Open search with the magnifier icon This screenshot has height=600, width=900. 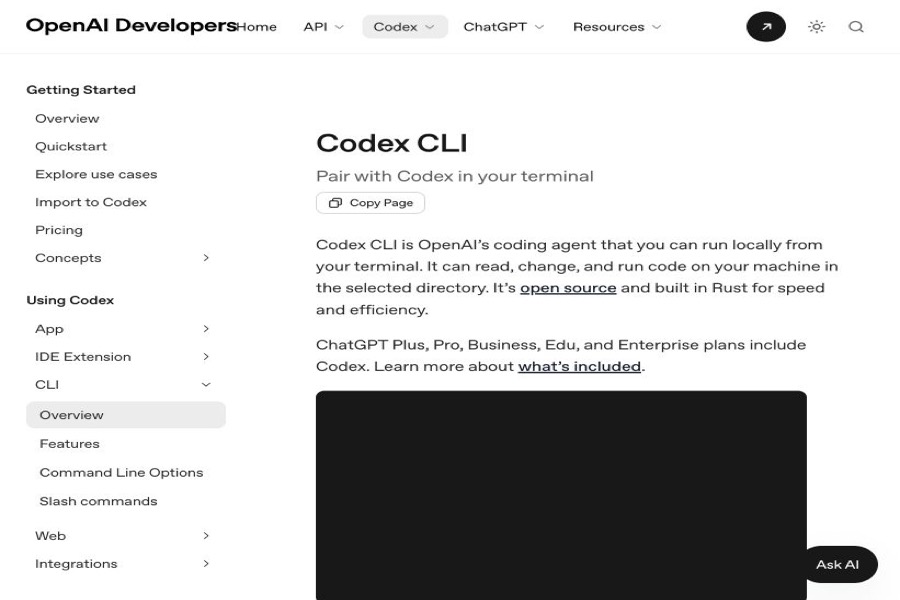[856, 26]
